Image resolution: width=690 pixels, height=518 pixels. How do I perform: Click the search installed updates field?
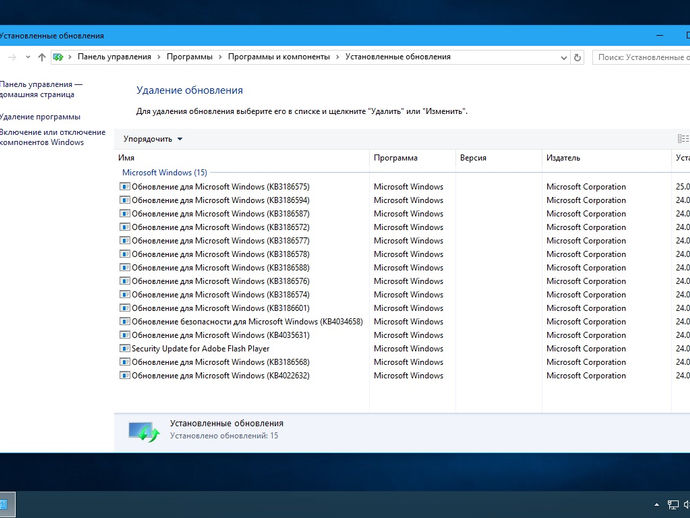[641, 57]
